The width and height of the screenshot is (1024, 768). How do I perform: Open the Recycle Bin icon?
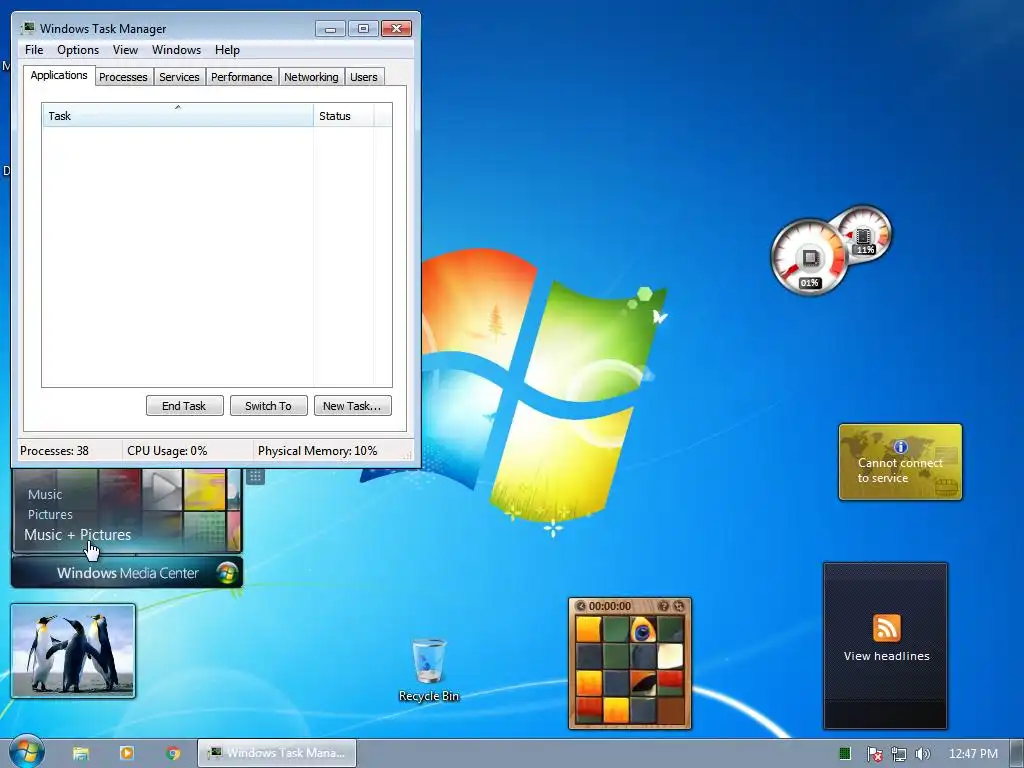pos(429,669)
